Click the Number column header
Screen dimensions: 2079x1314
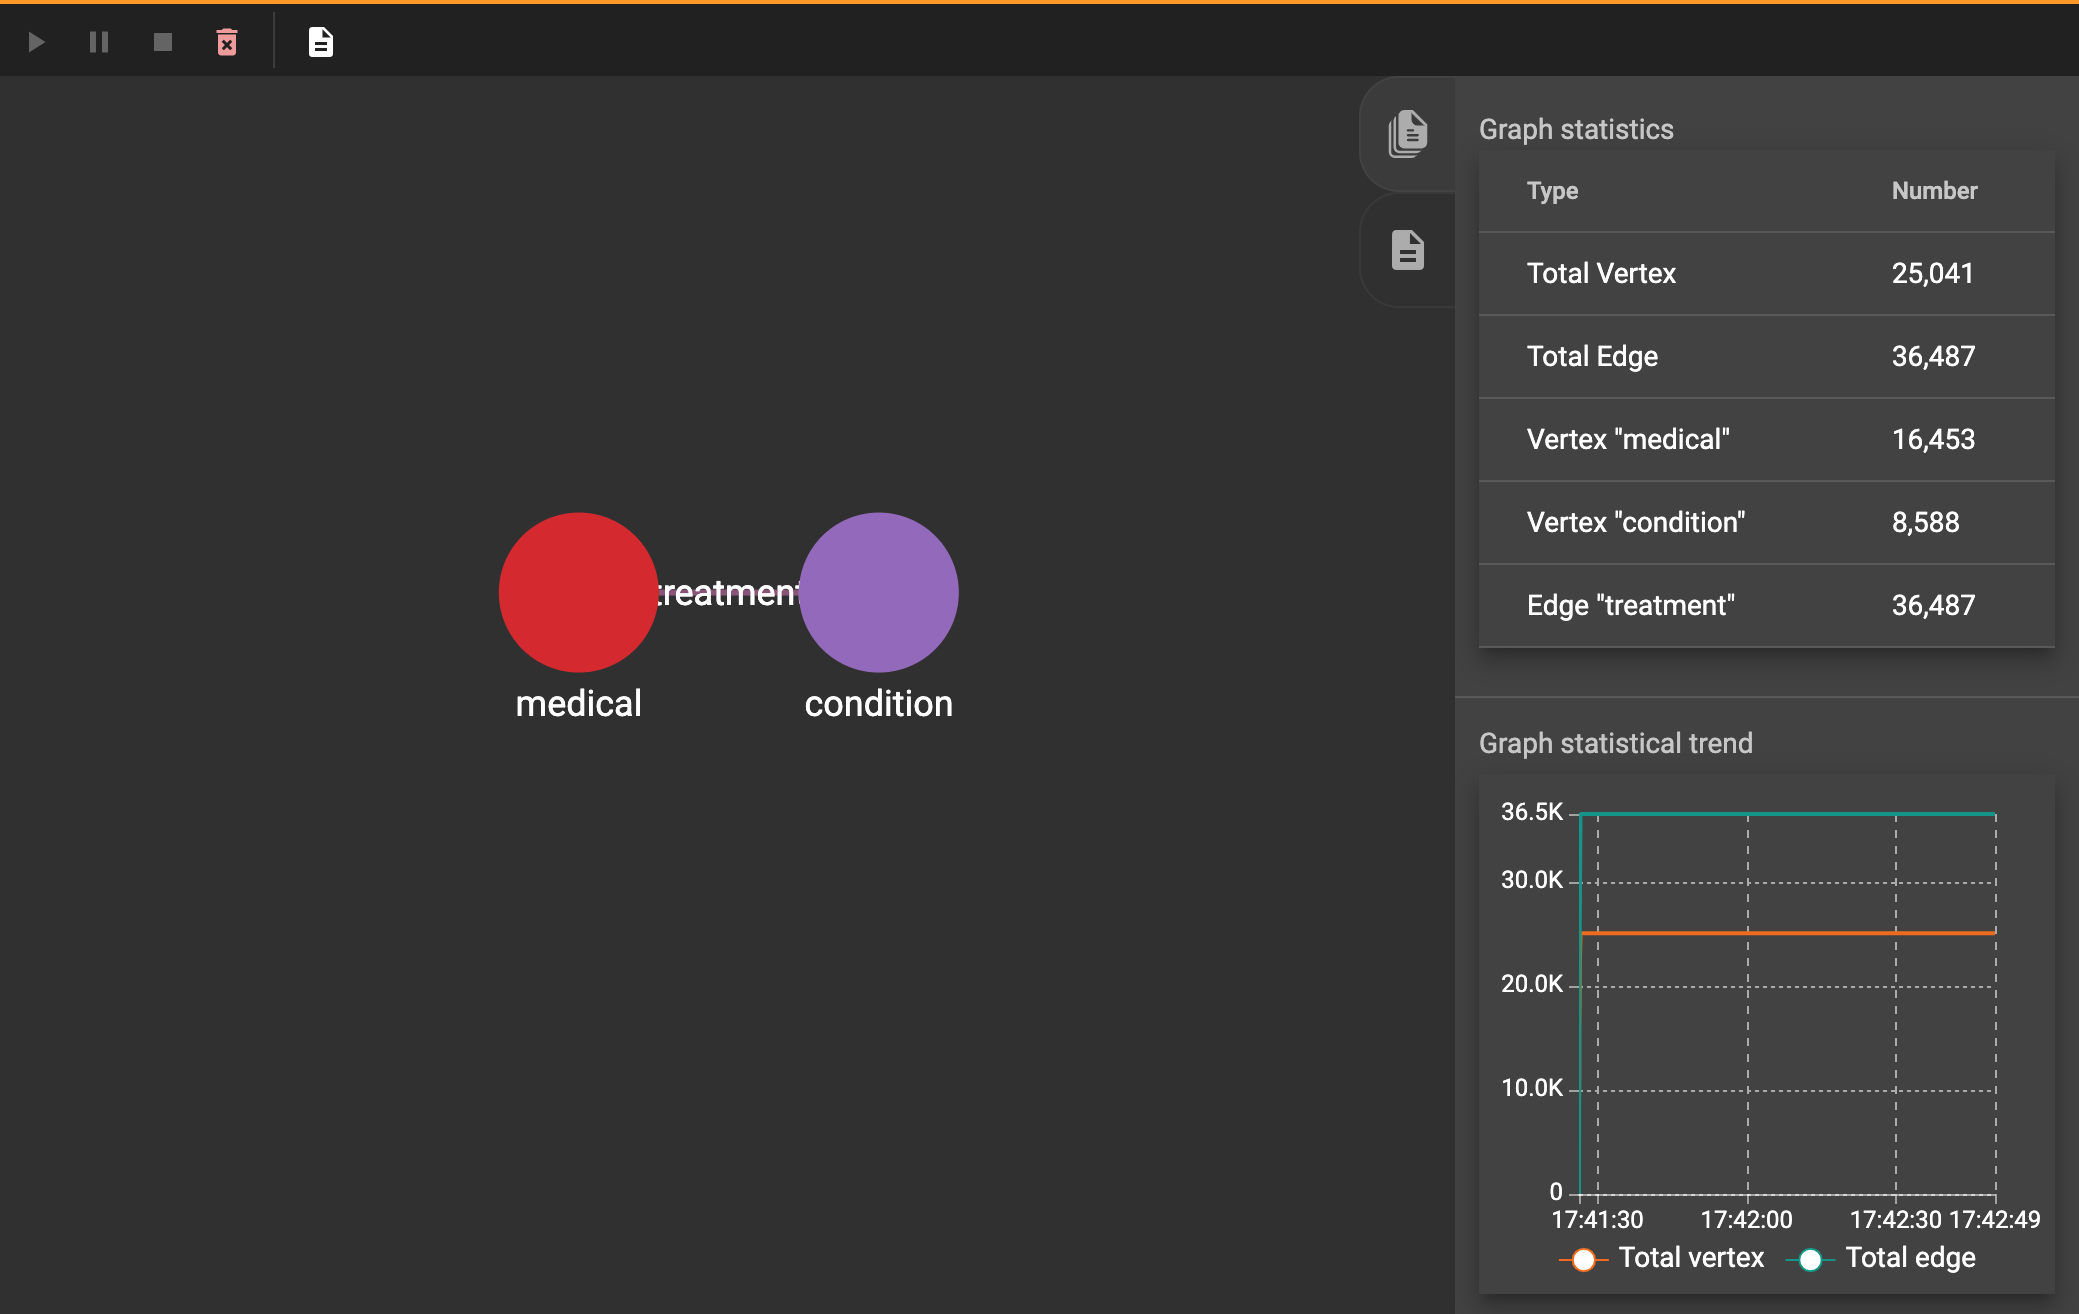1934,191
